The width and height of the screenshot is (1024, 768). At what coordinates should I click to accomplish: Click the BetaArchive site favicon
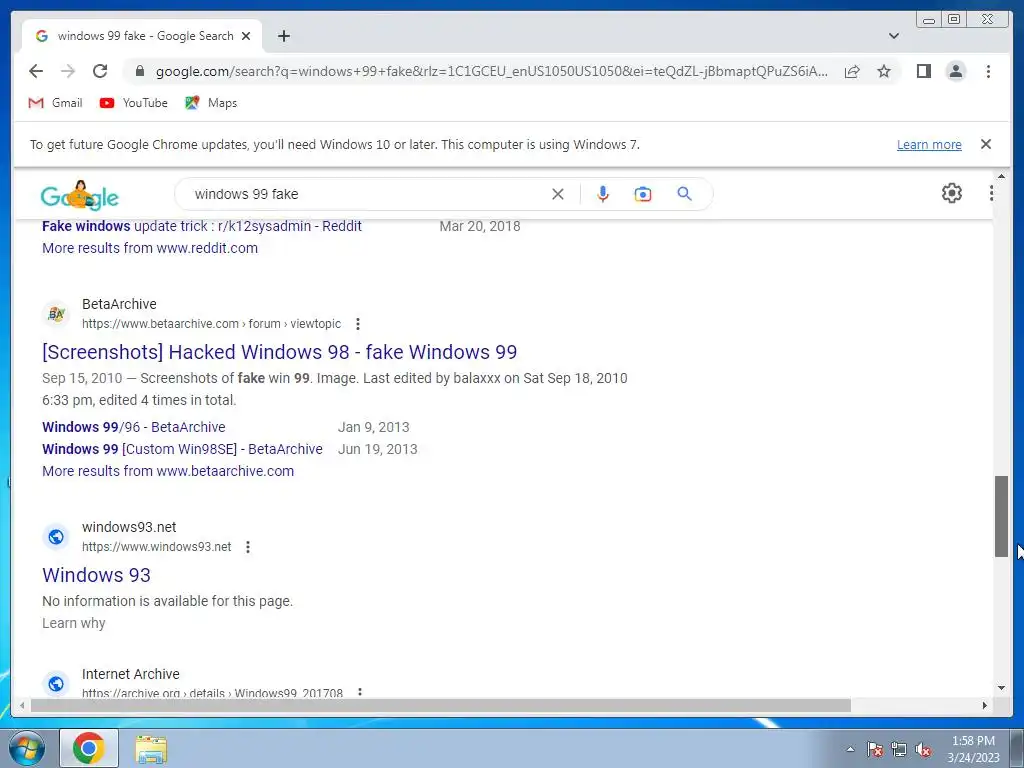click(56, 314)
